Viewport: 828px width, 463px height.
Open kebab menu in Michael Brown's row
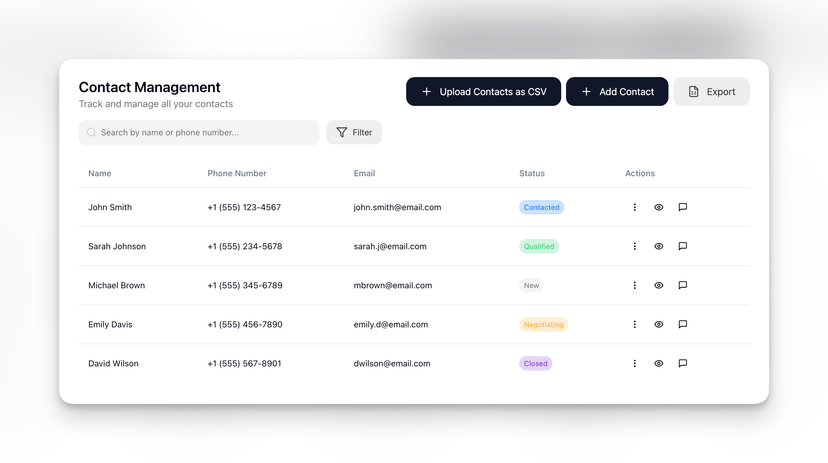point(634,285)
